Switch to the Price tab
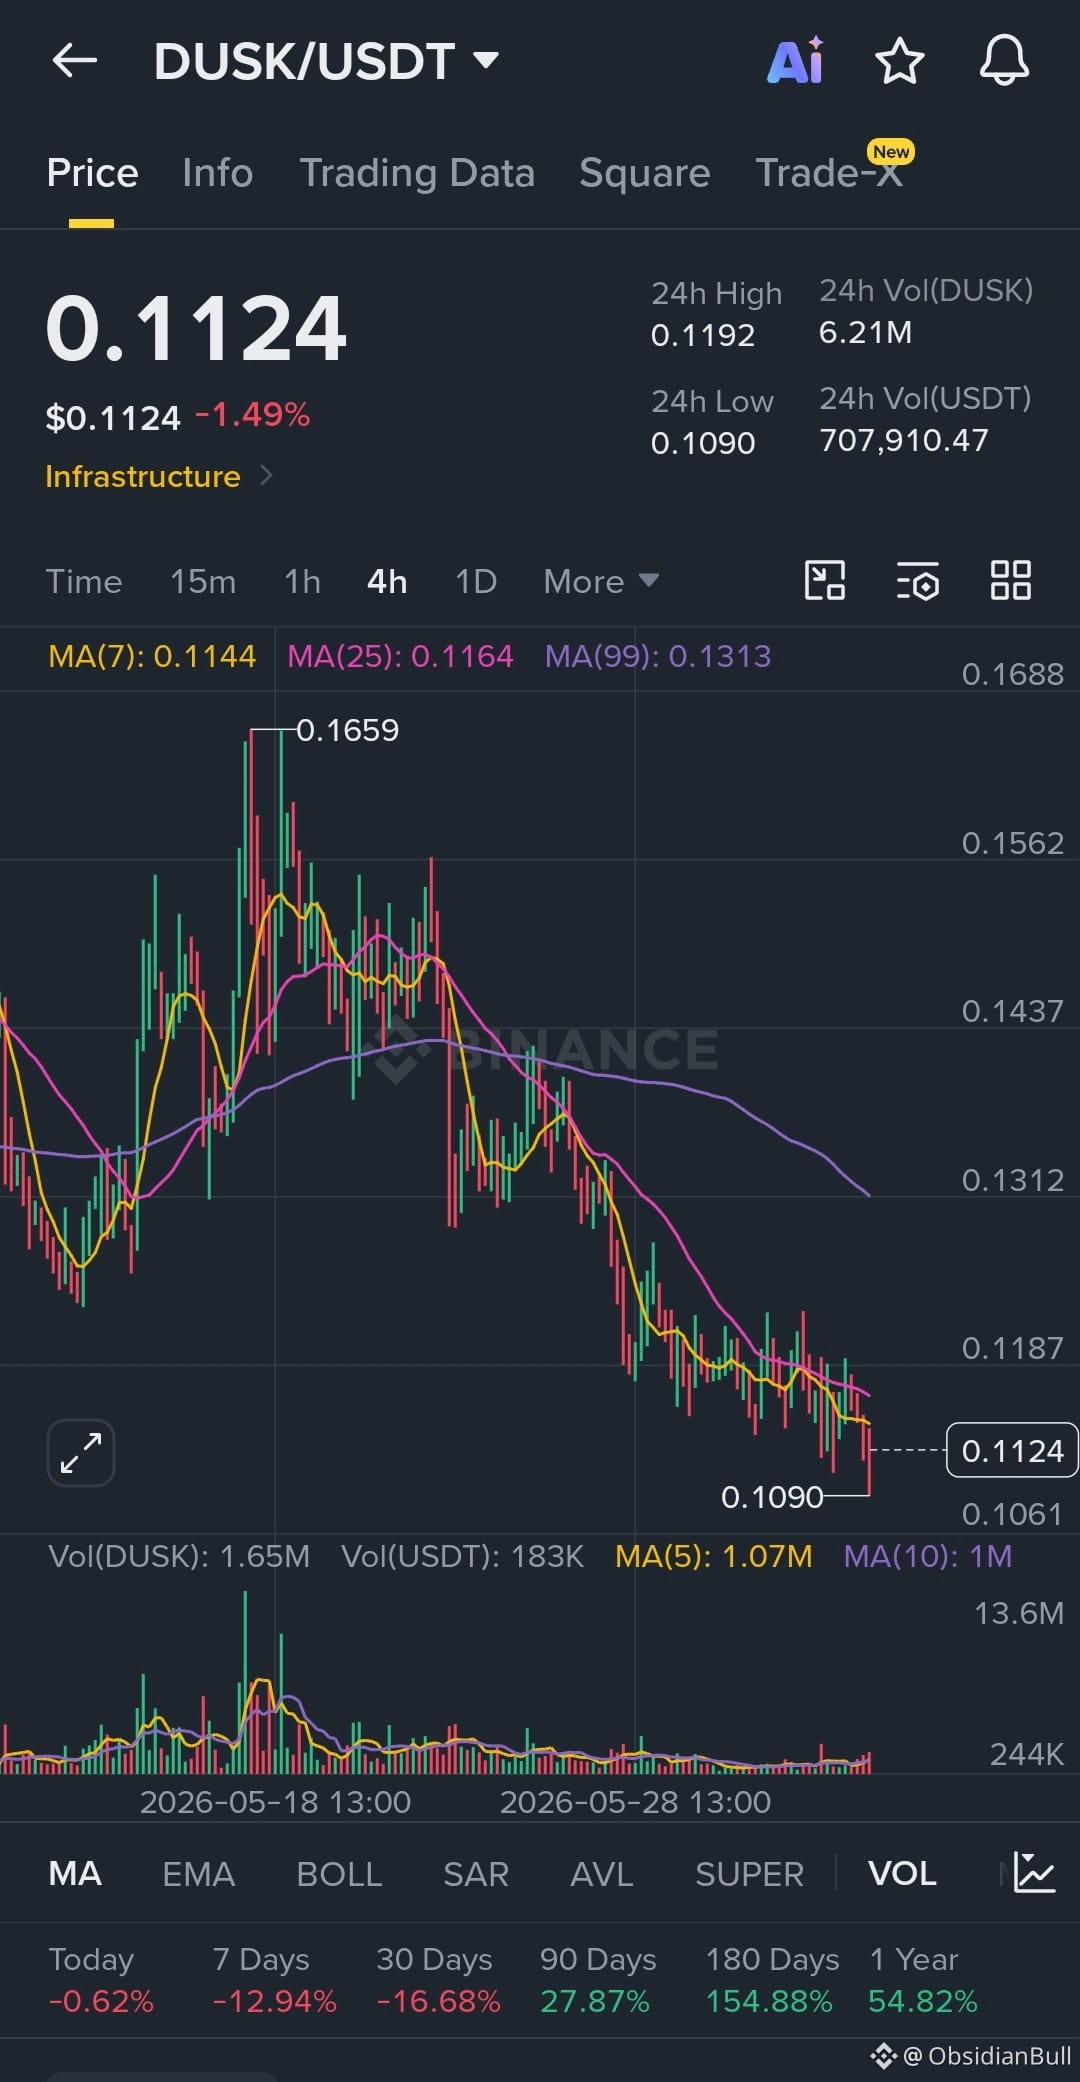Viewport: 1080px width, 2082px height. (92, 173)
